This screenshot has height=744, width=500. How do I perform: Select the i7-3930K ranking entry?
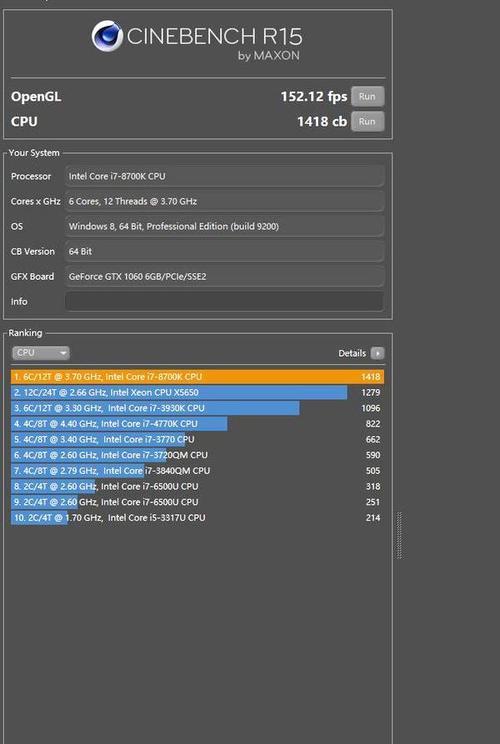[x=197, y=408]
